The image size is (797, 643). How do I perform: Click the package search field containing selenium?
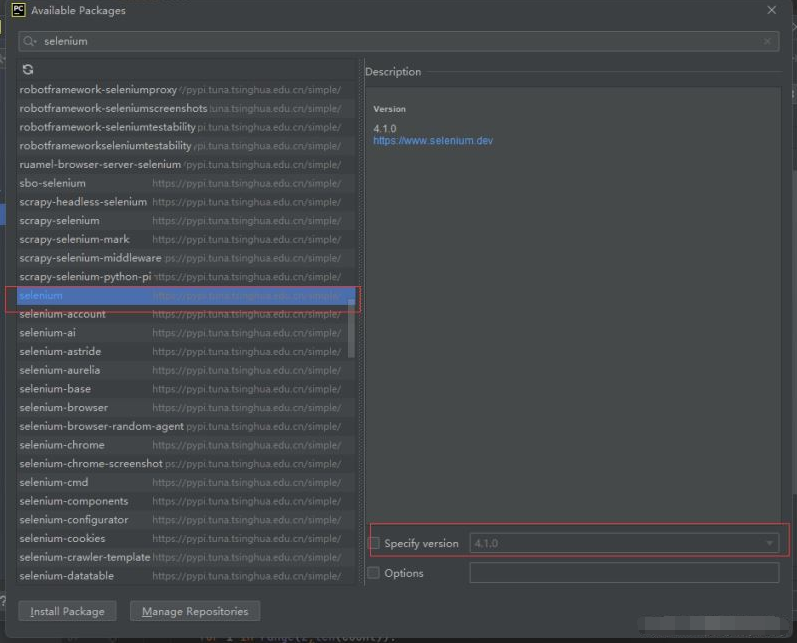pos(399,41)
